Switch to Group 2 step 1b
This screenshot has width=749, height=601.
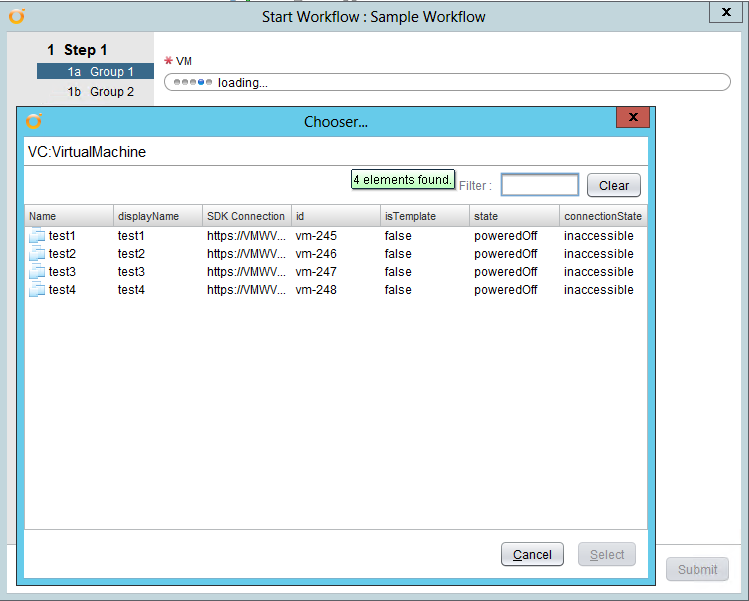96,92
